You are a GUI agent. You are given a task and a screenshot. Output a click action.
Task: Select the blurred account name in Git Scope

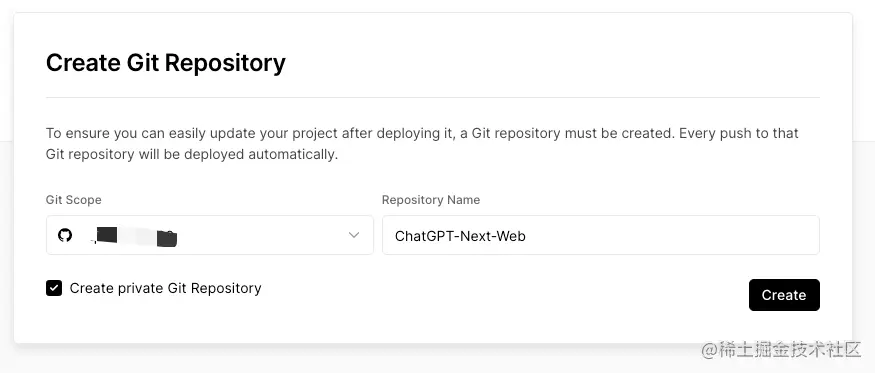(x=134, y=236)
